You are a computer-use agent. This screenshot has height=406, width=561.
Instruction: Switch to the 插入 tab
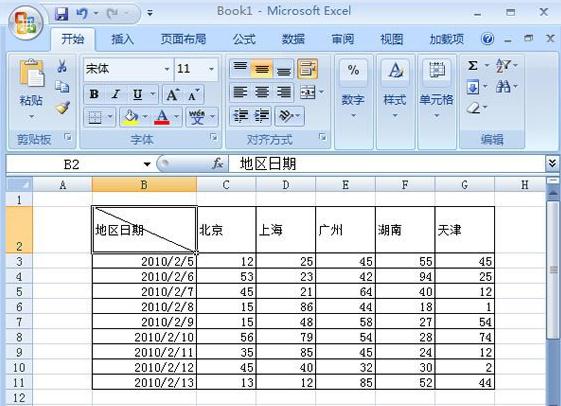(x=122, y=39)
